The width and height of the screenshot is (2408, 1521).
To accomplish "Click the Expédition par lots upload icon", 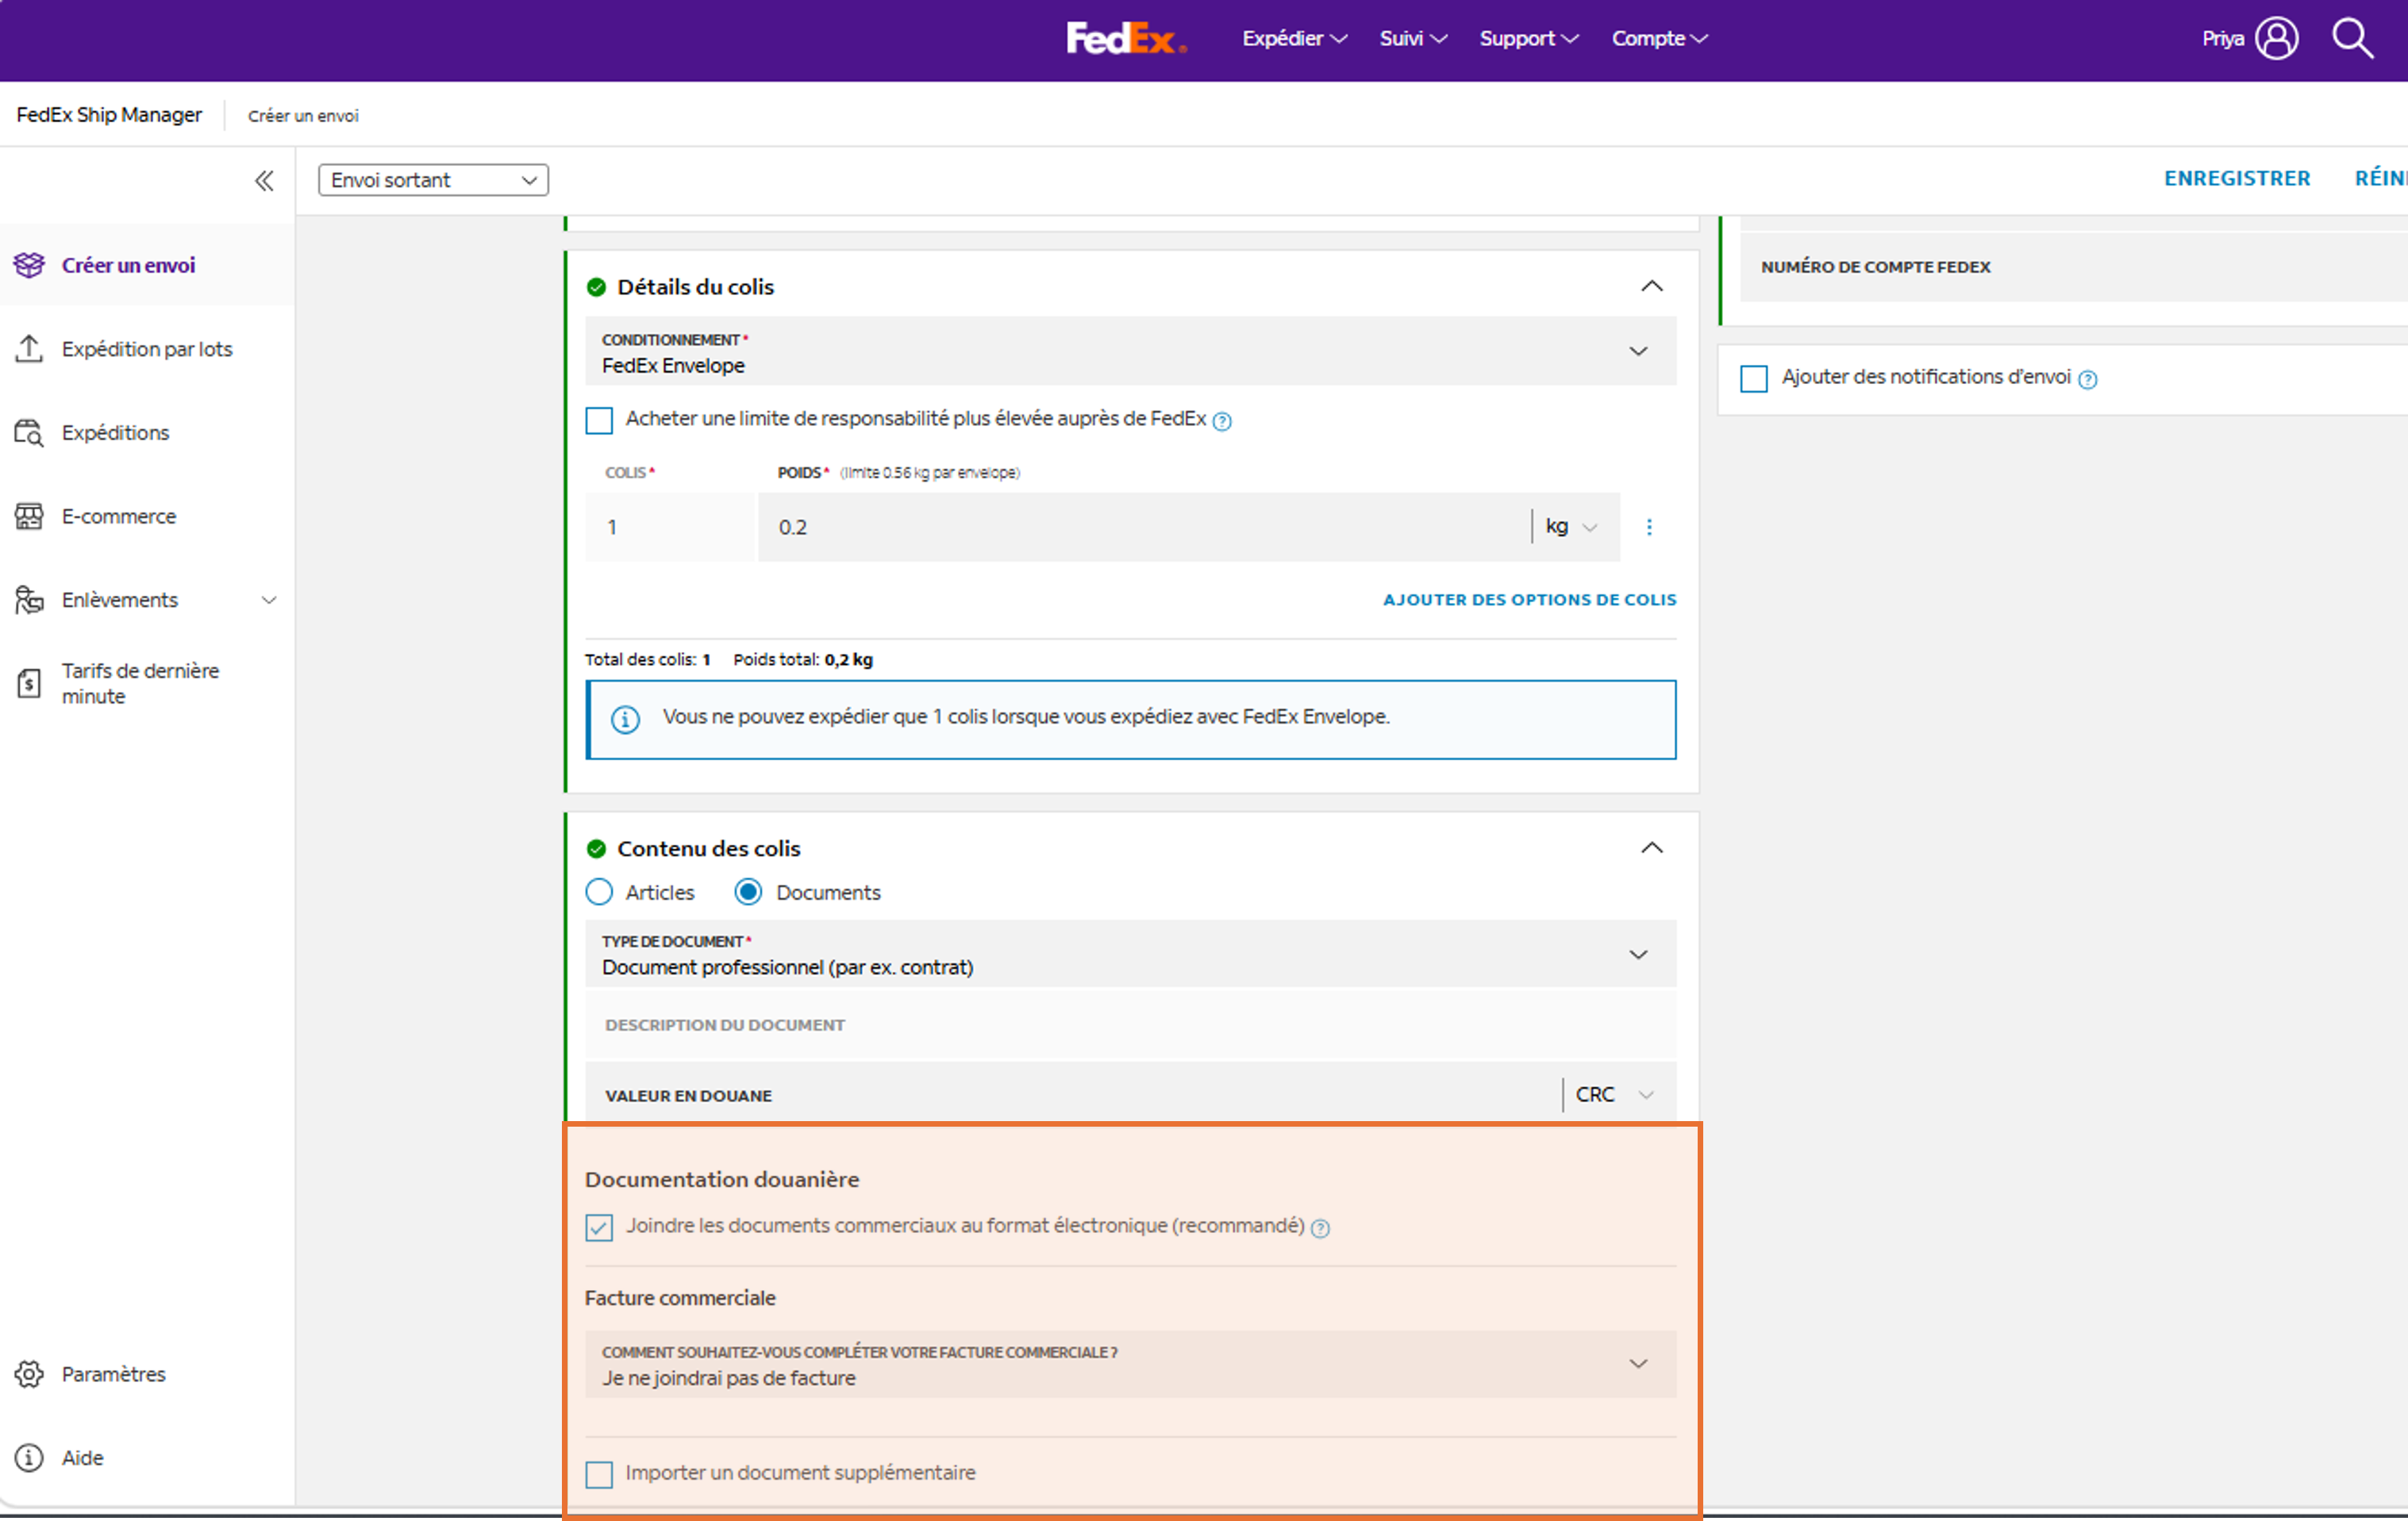I will point(29,349).
